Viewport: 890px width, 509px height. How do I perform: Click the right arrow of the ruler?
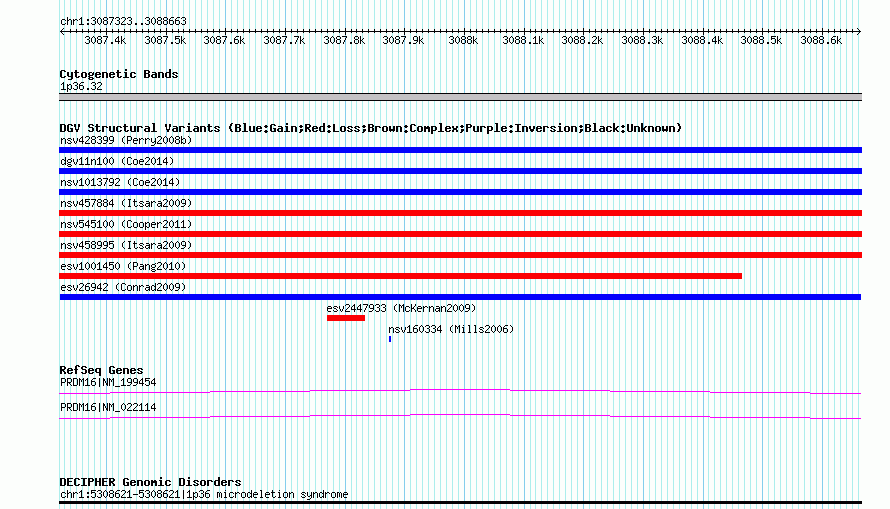pyautogui.click(x=859, y=31)
